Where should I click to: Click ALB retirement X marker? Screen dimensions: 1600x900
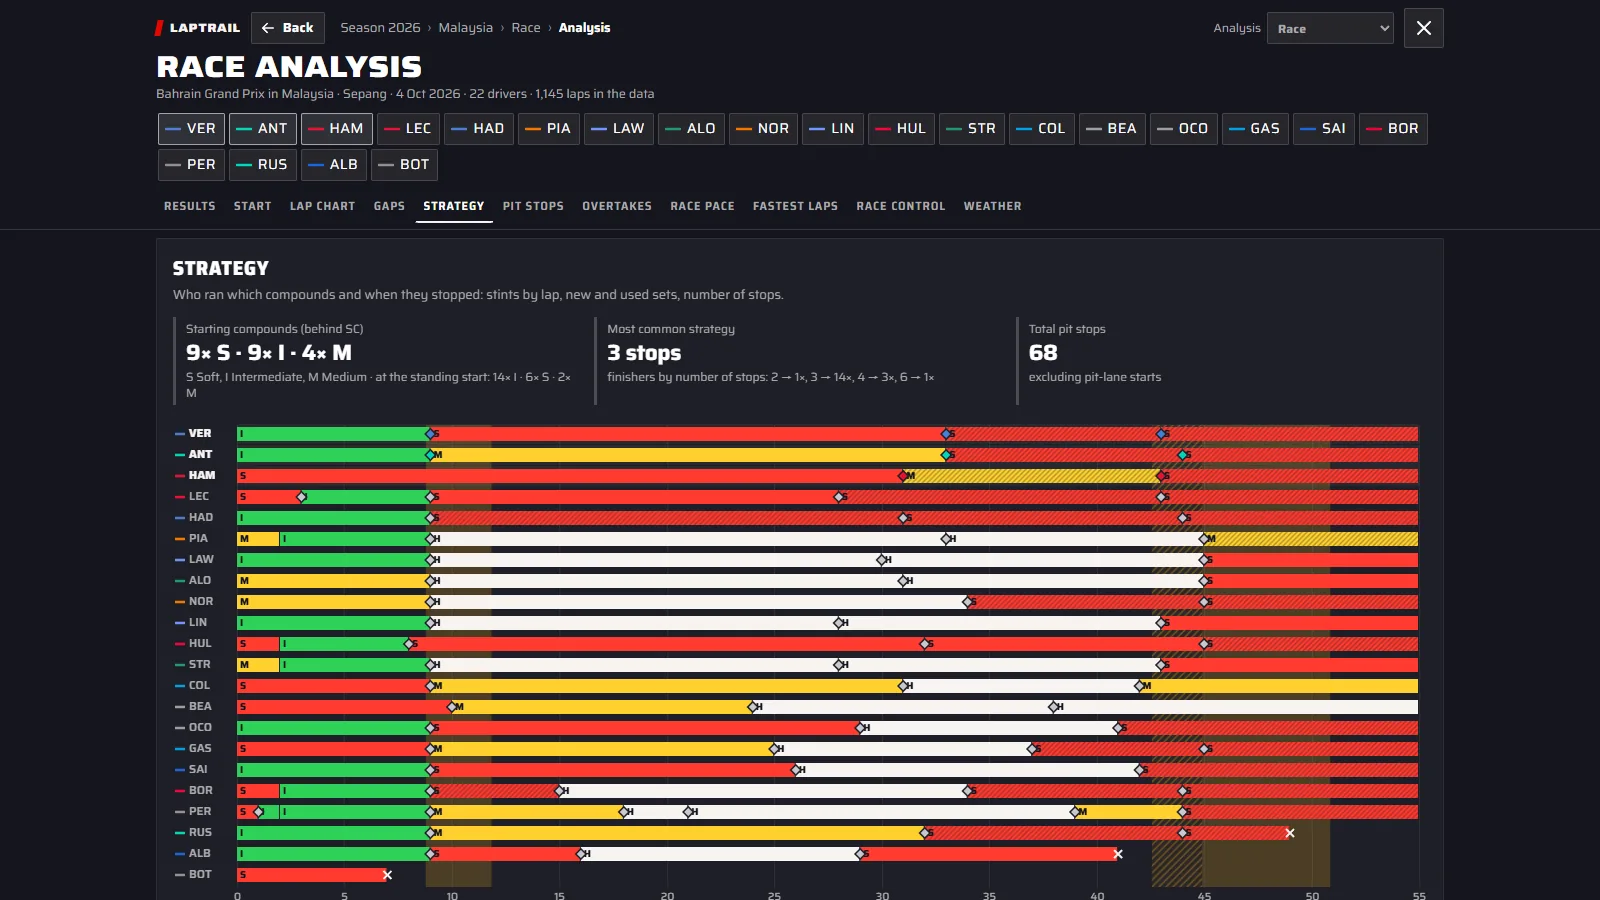1118,854
